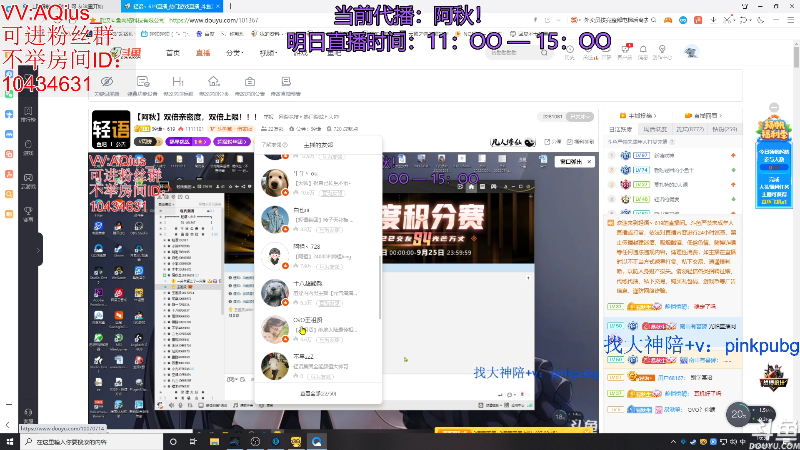Click the report checkbox near share button
The image size is (800, 450).
point(581,141)
